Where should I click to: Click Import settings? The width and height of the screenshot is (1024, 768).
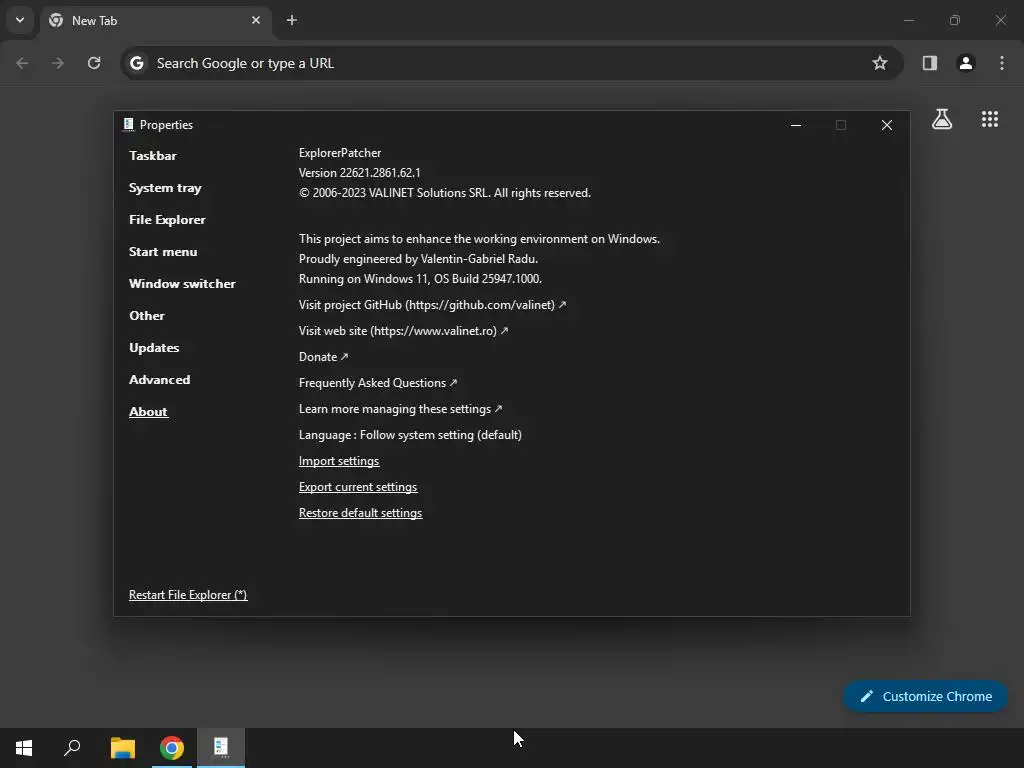[x=339, y=461]
